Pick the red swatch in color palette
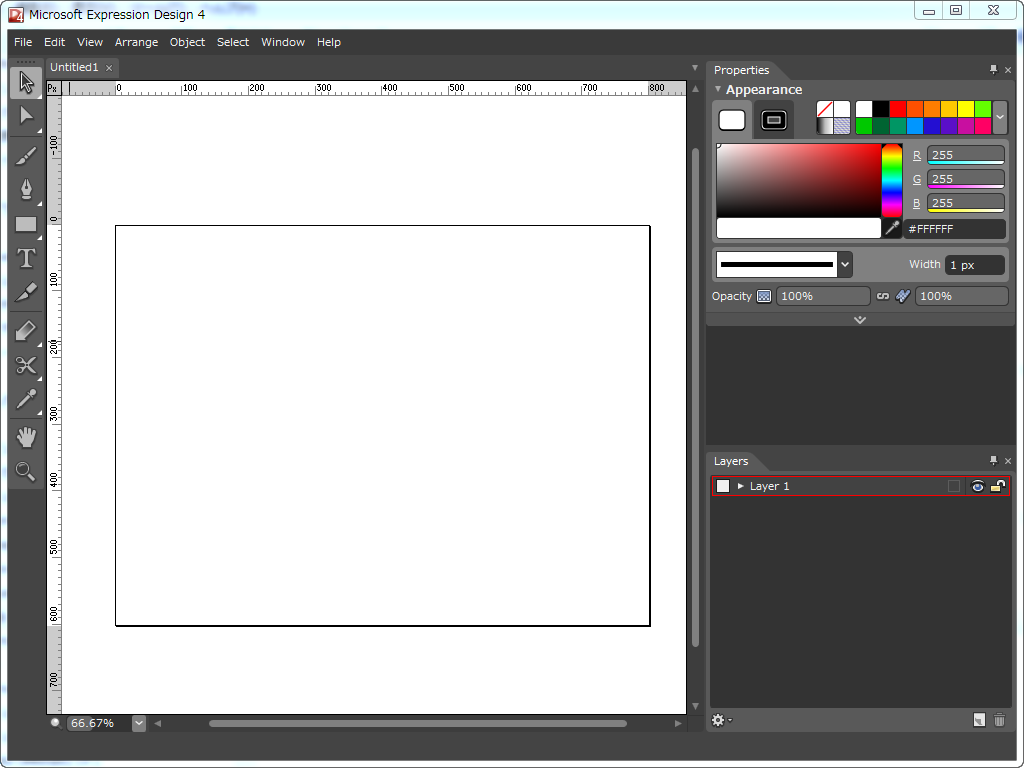This screenshot has width=1024, height=768. [898, 109]
